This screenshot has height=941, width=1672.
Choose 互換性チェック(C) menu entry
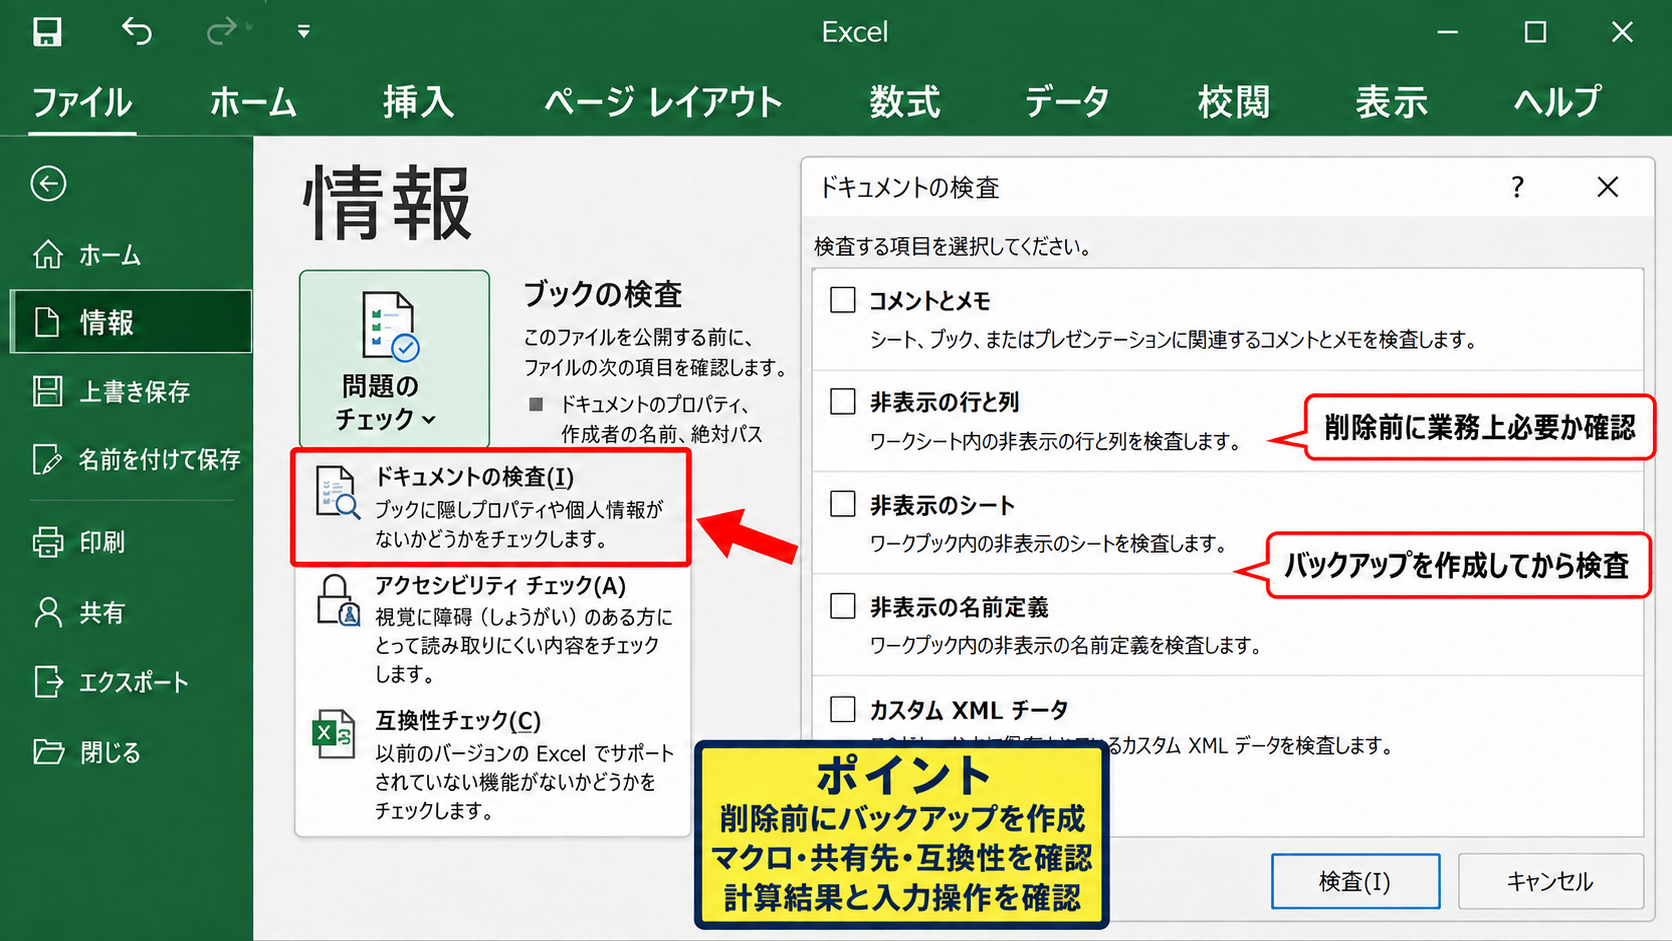tap(493, 765)
